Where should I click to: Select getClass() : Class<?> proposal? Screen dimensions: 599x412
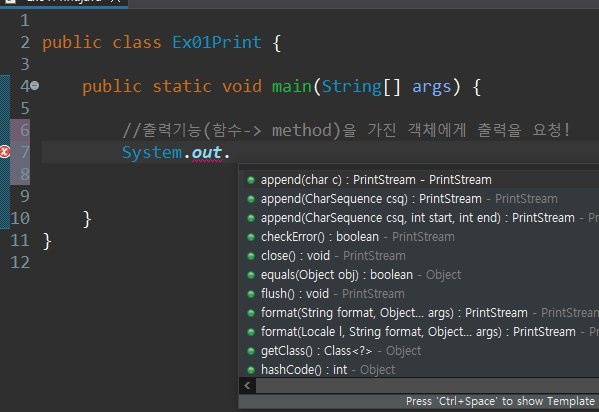[x=421, y=351]
